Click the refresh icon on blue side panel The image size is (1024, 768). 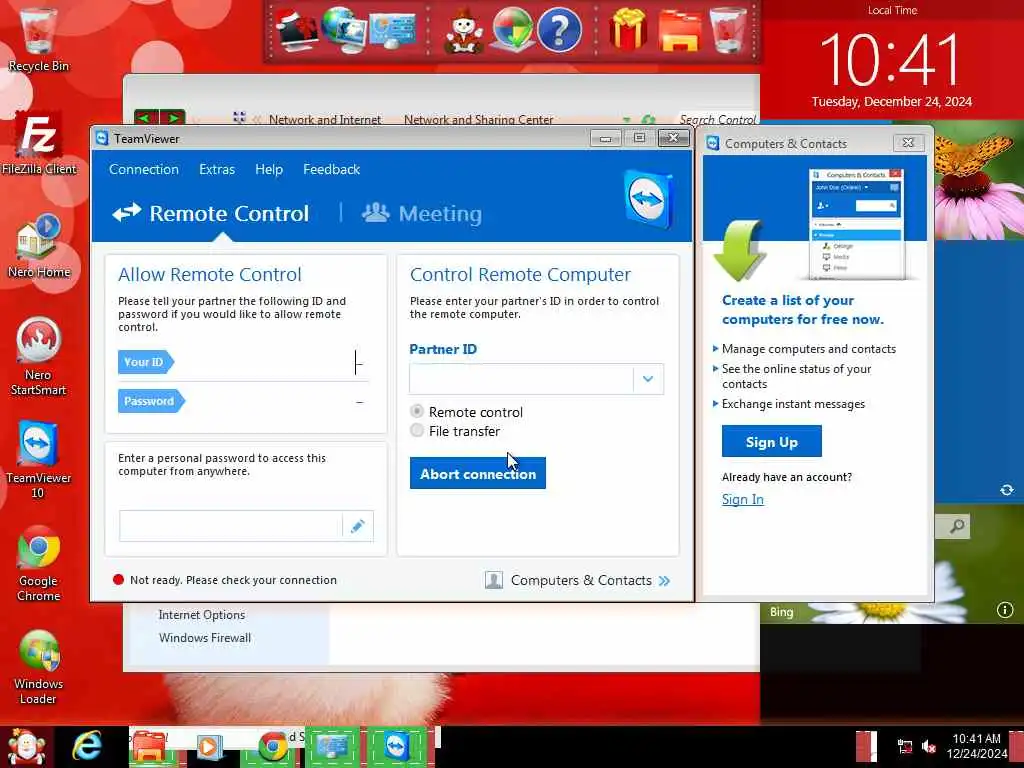point(1006,490)
